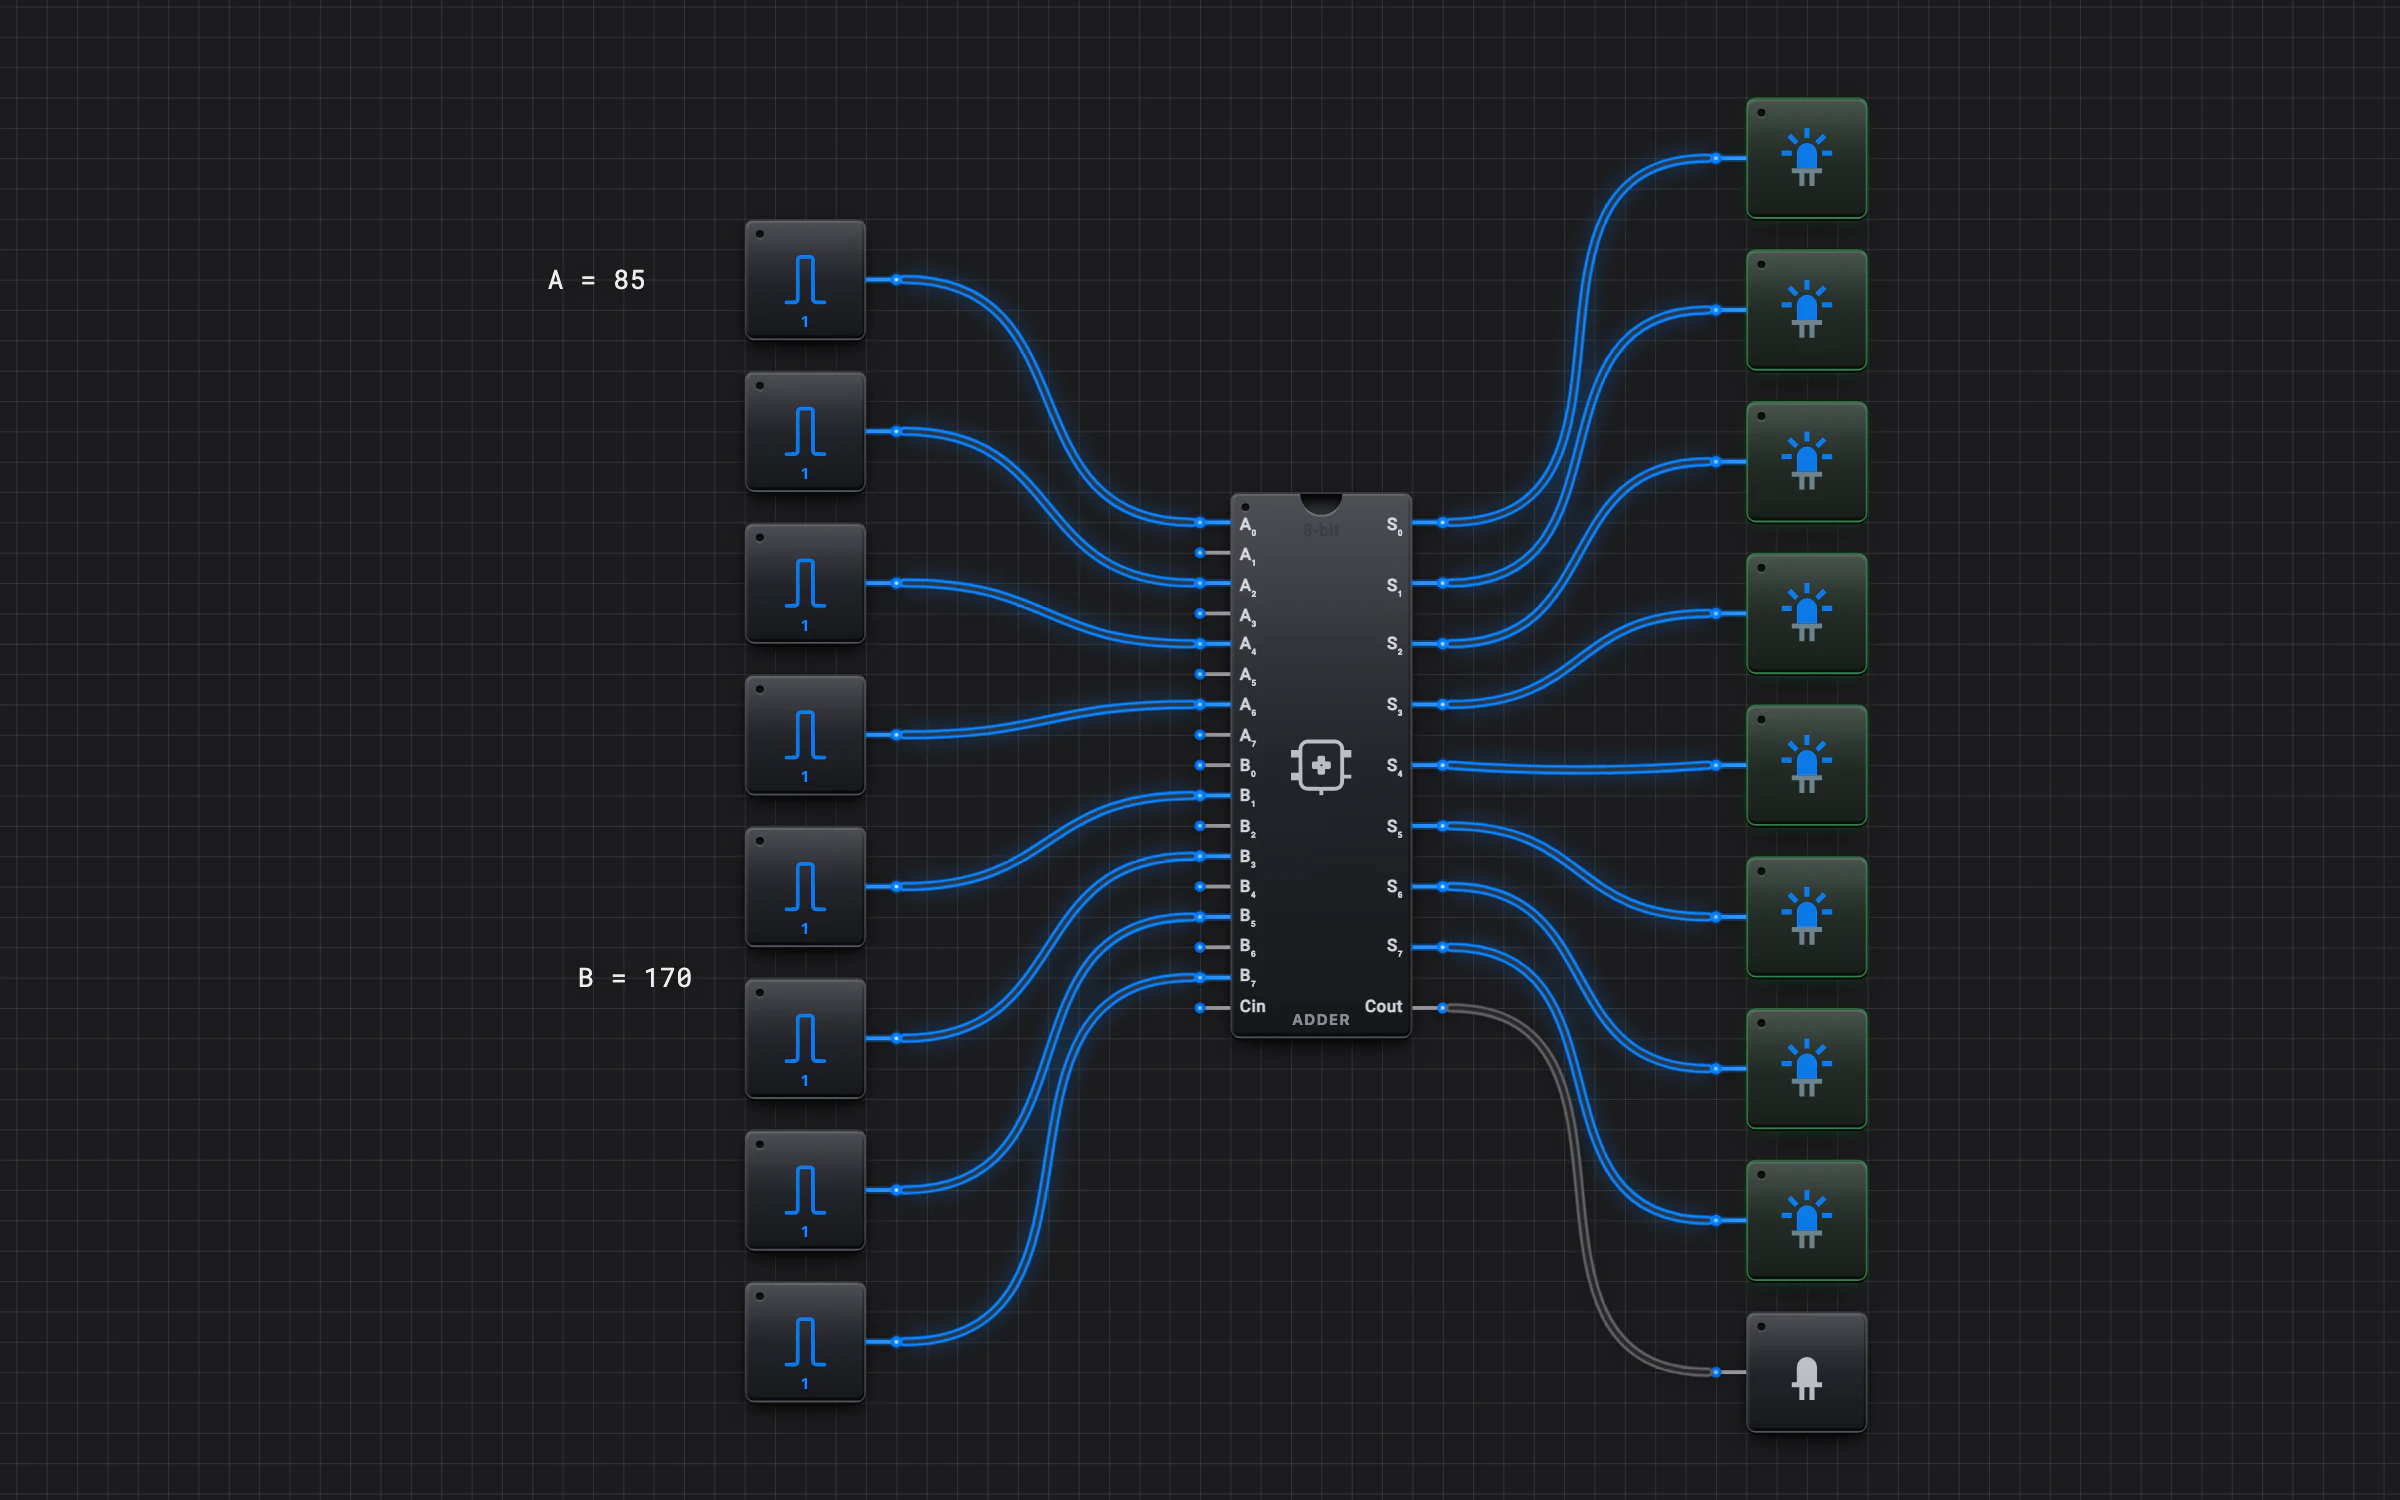2400x1500 pixels.
Task: Click the 'B = 170' text label
Action: [x=635, y=978]
